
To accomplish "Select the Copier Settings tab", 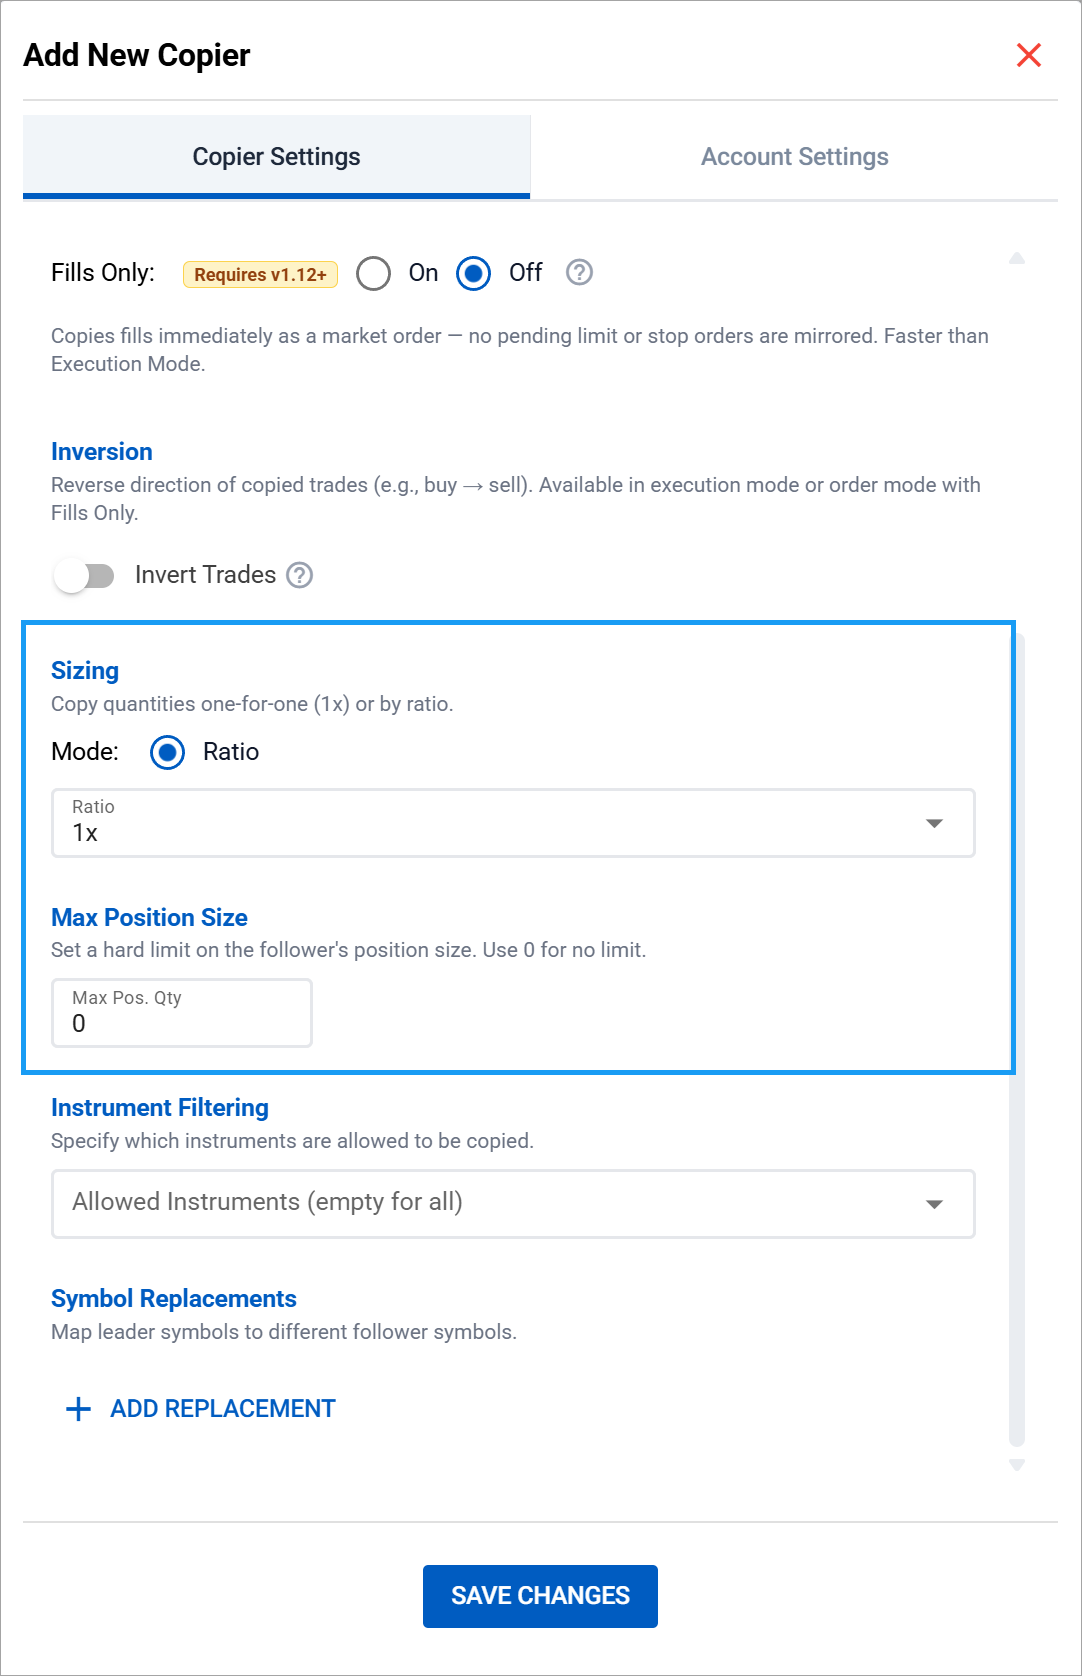I will coord(276,157).
